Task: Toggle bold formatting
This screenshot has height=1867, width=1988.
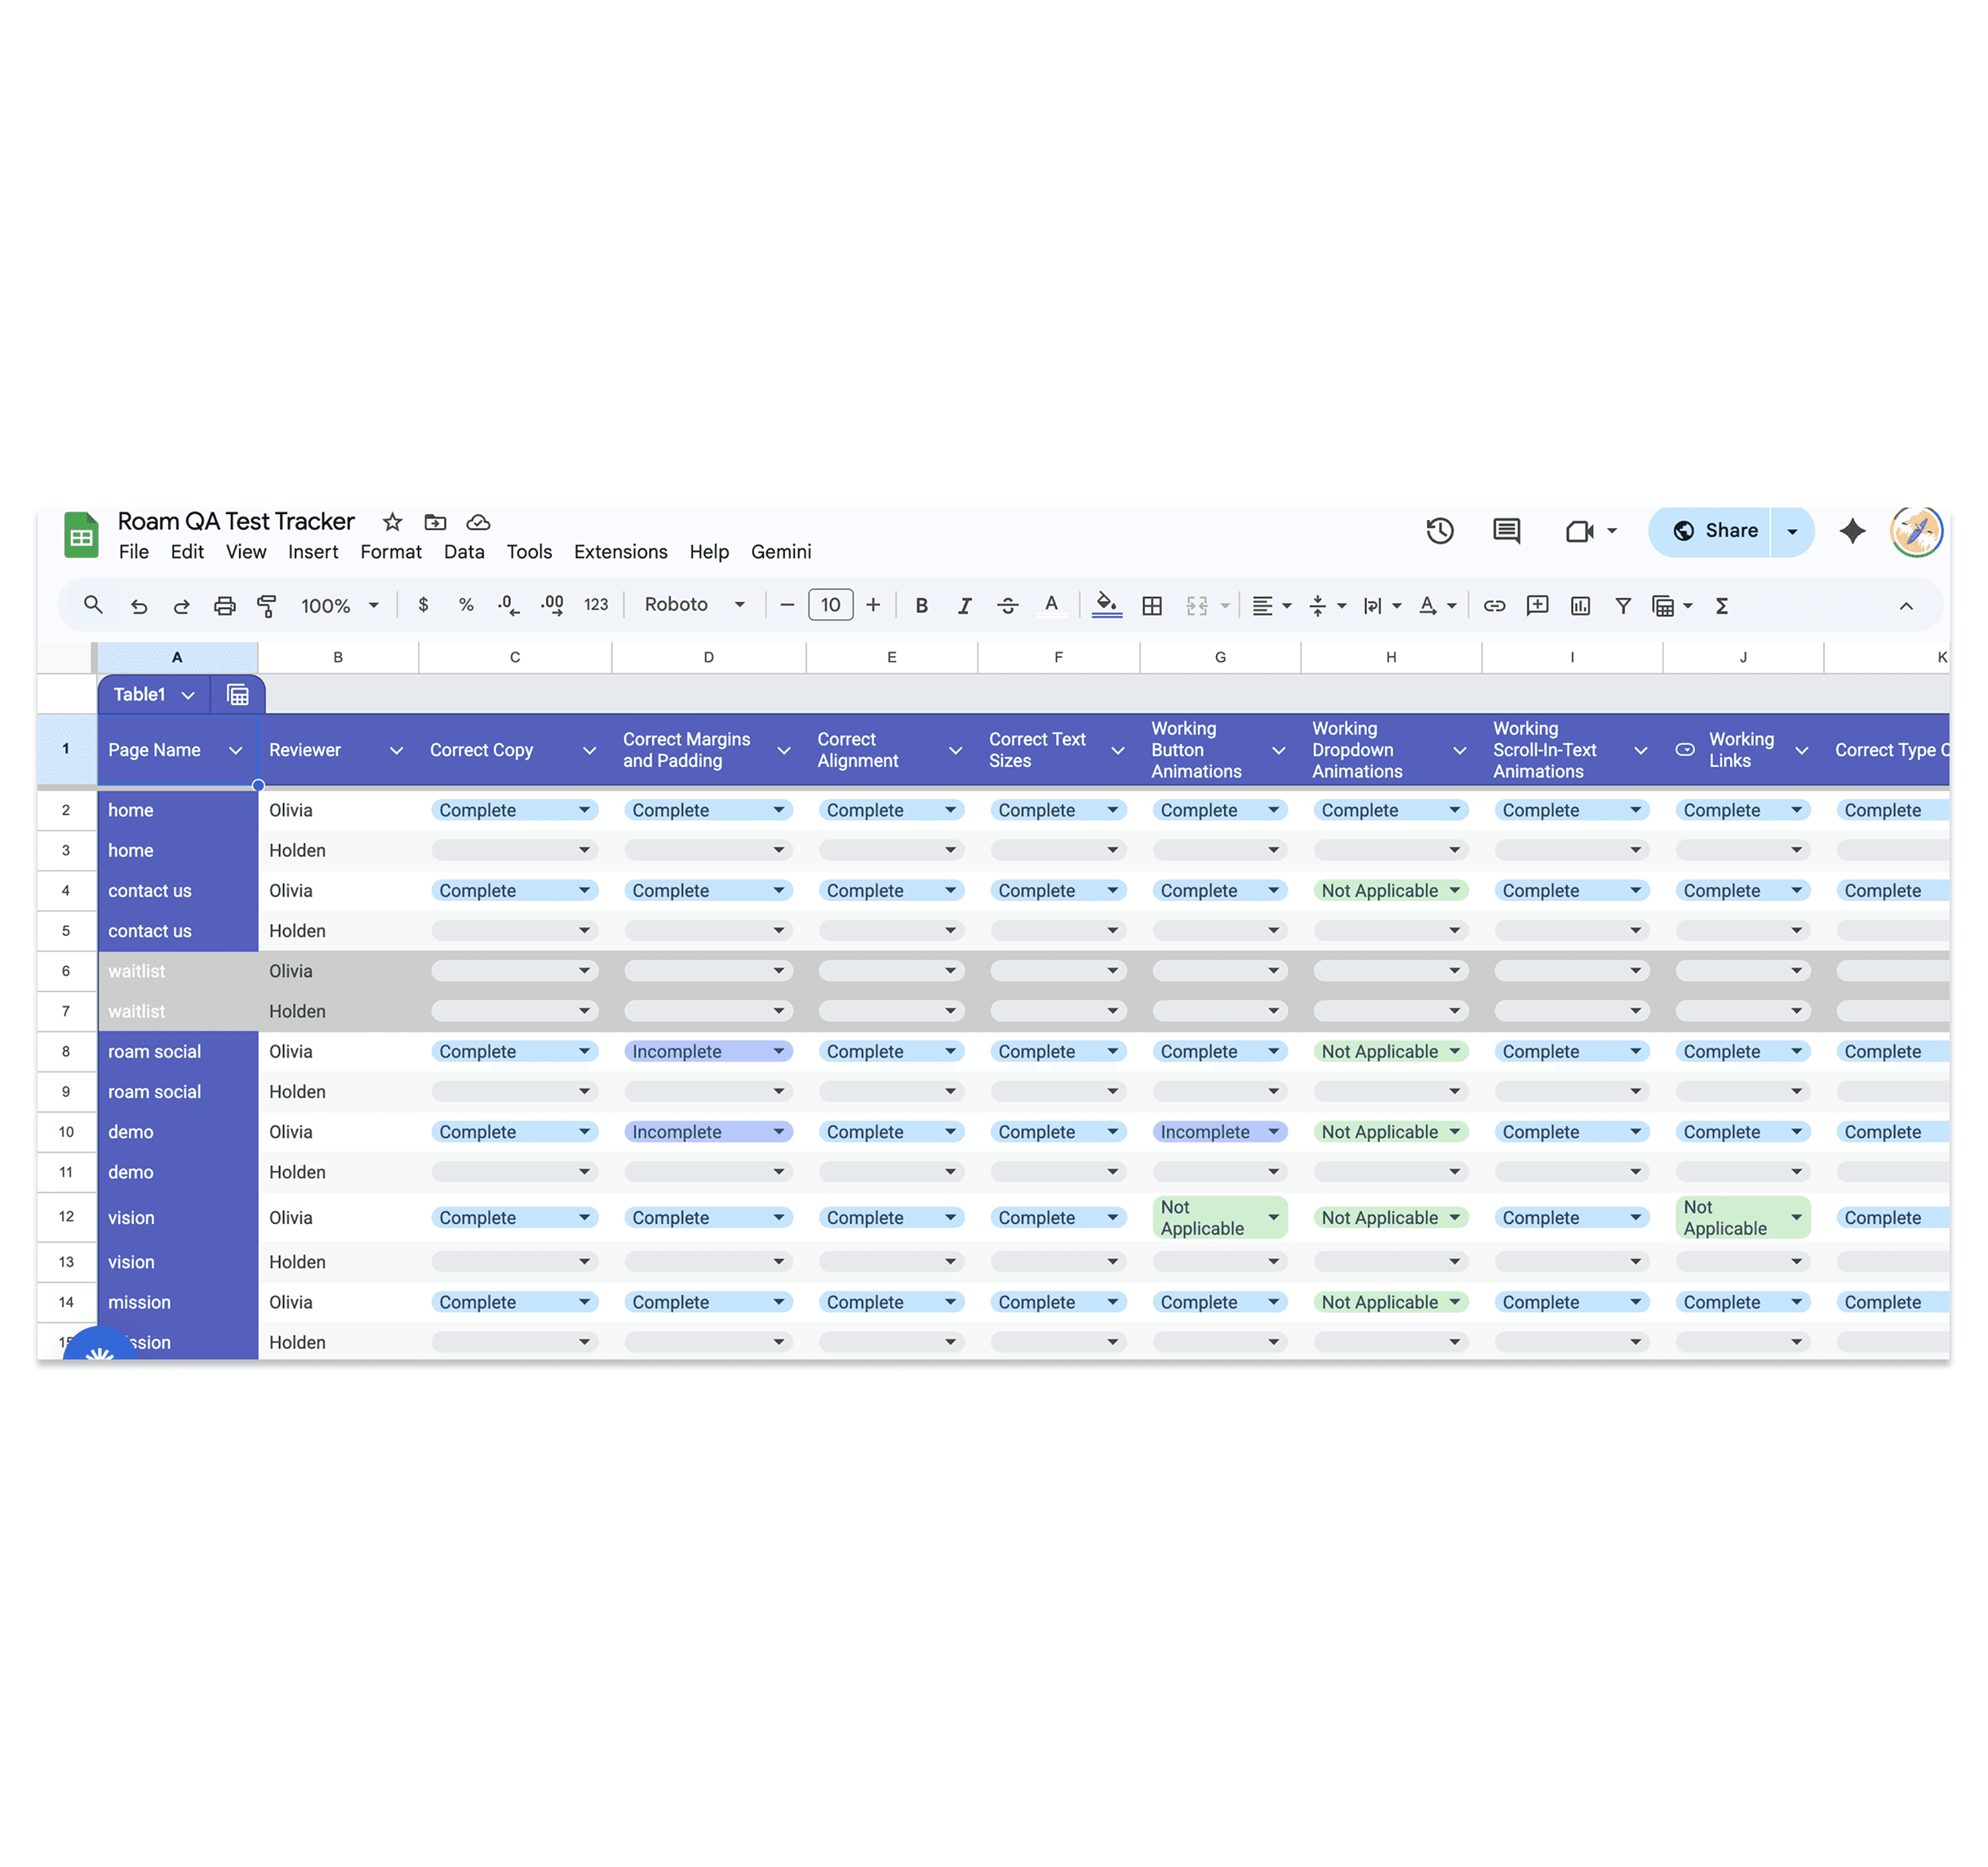Action: pyautogui.click(x=921, y=605)
